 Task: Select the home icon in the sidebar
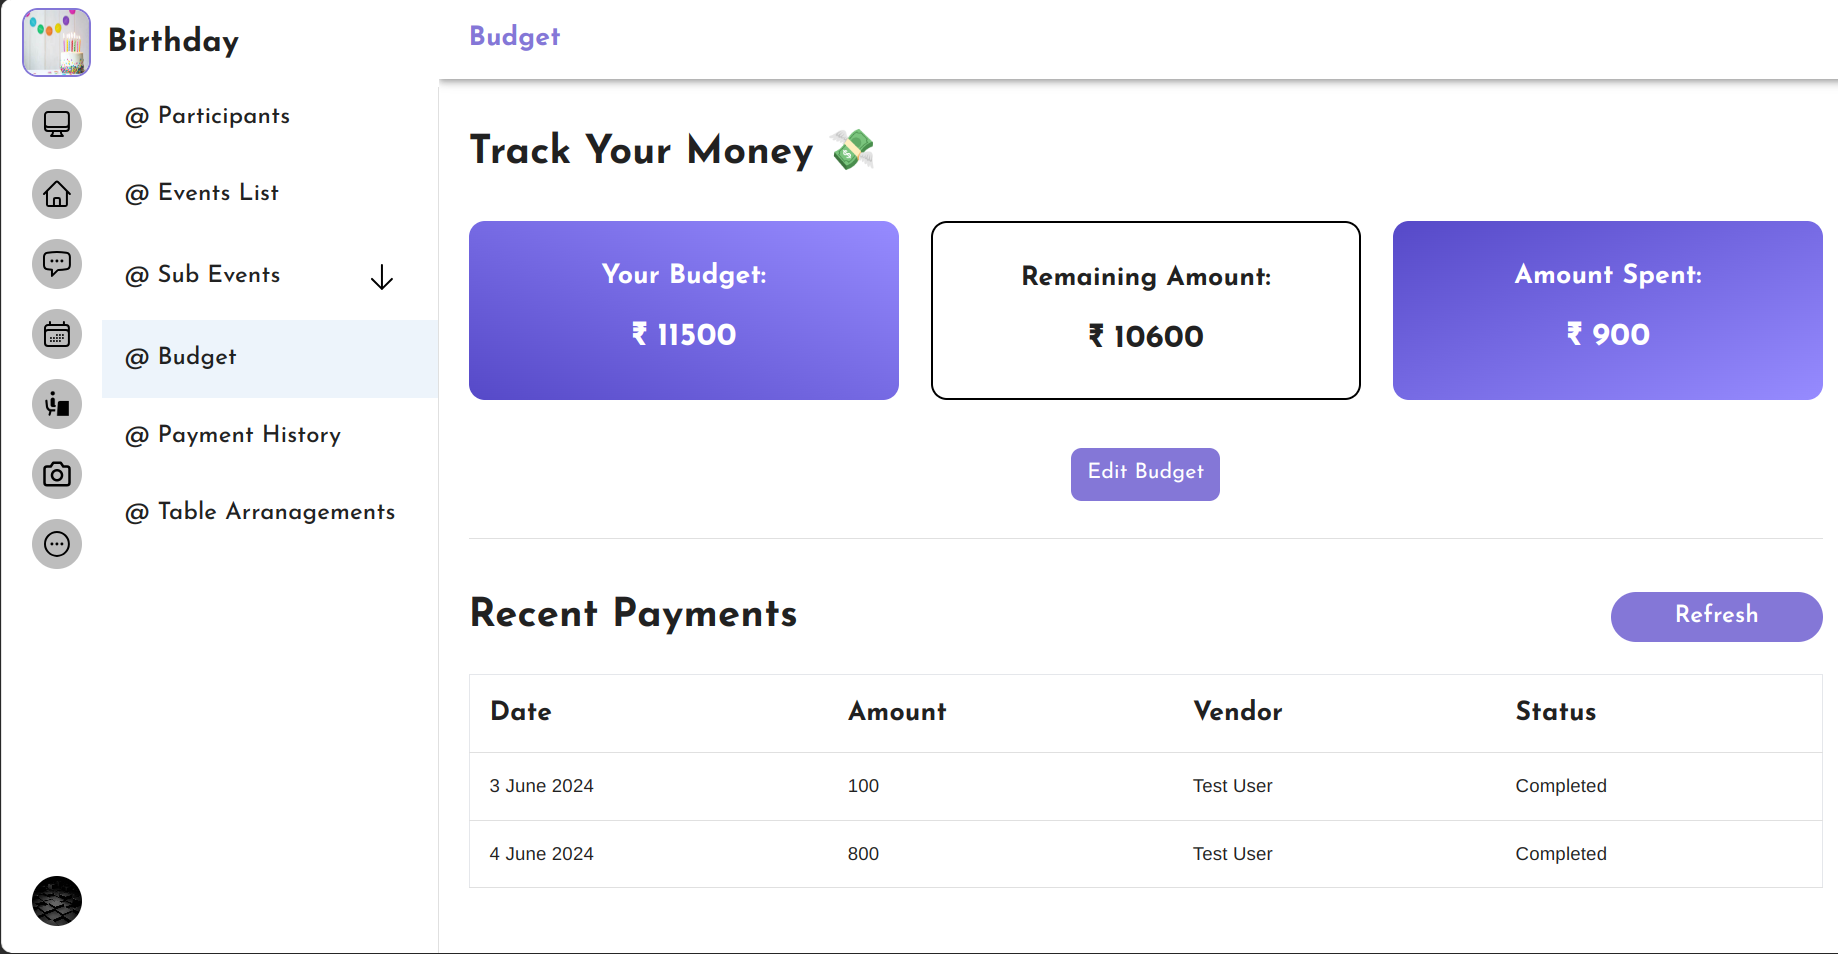[57, 194]
